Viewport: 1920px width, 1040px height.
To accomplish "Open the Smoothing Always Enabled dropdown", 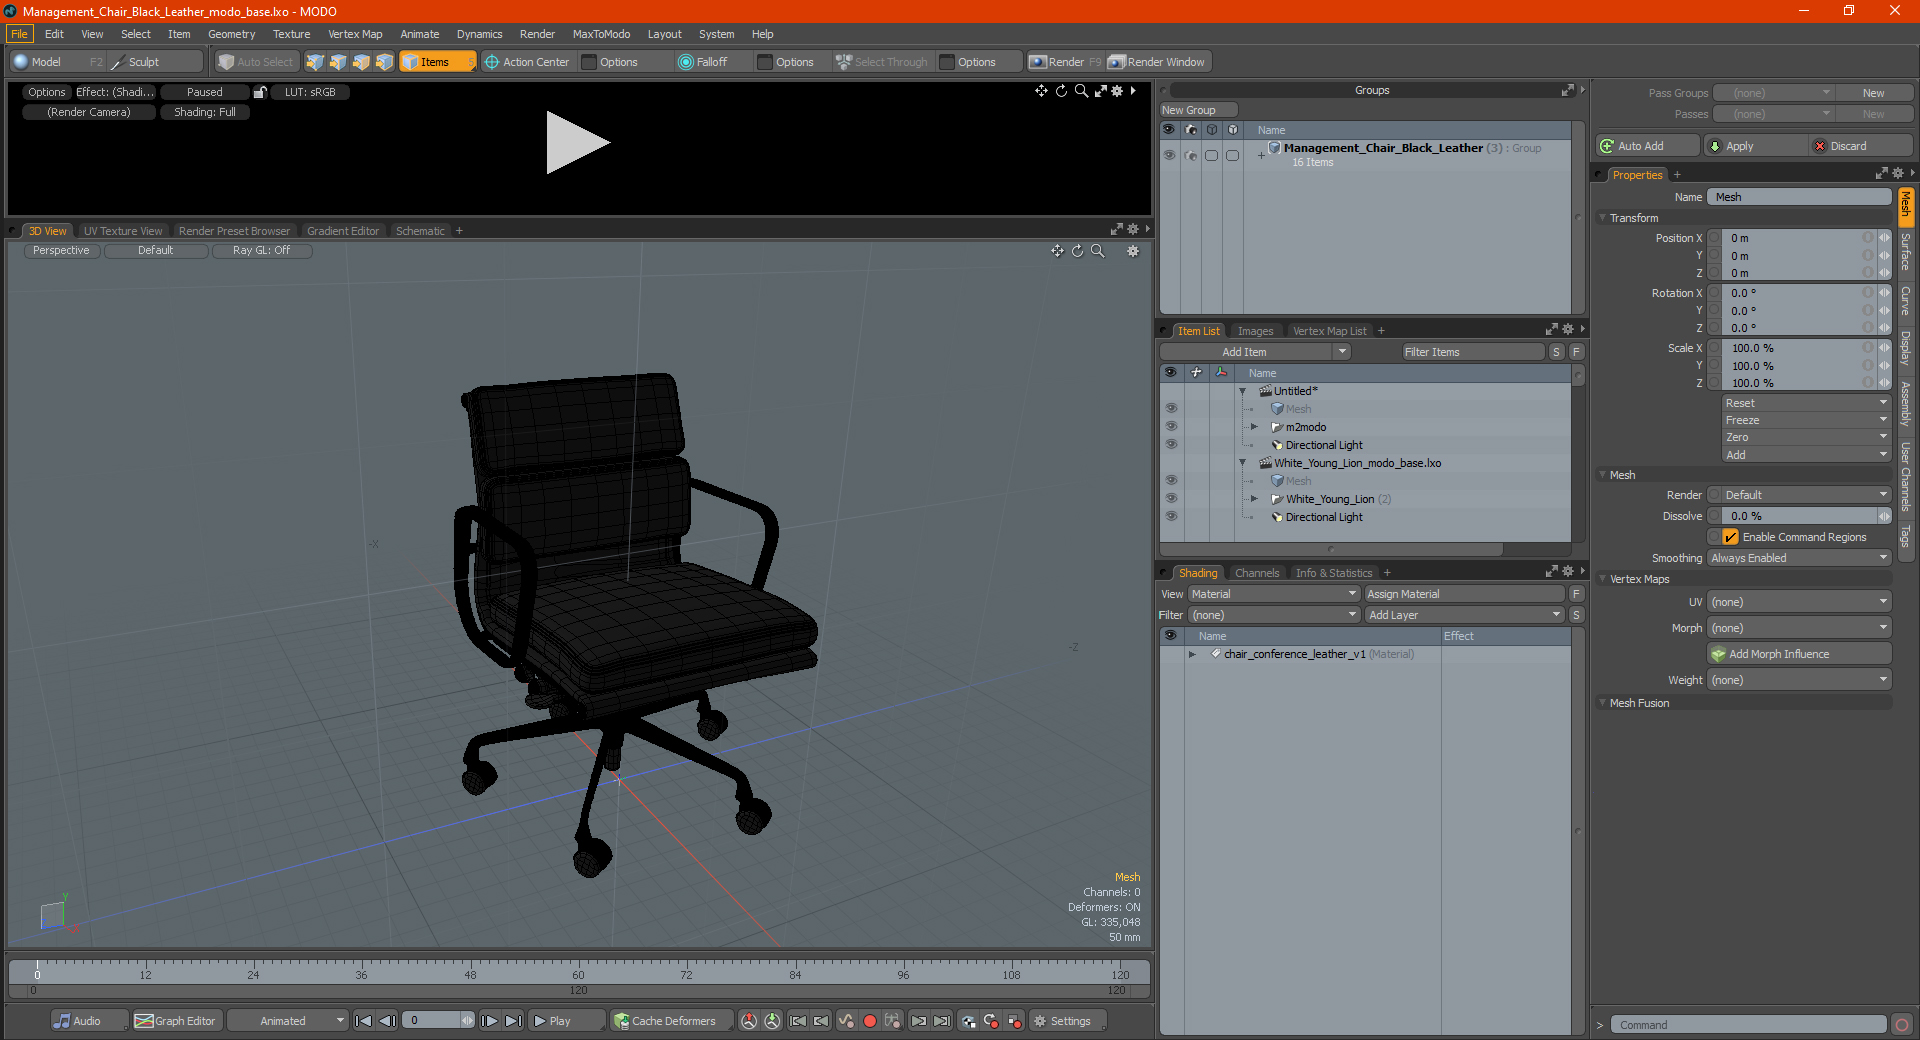I will (x=1800, y=558).
